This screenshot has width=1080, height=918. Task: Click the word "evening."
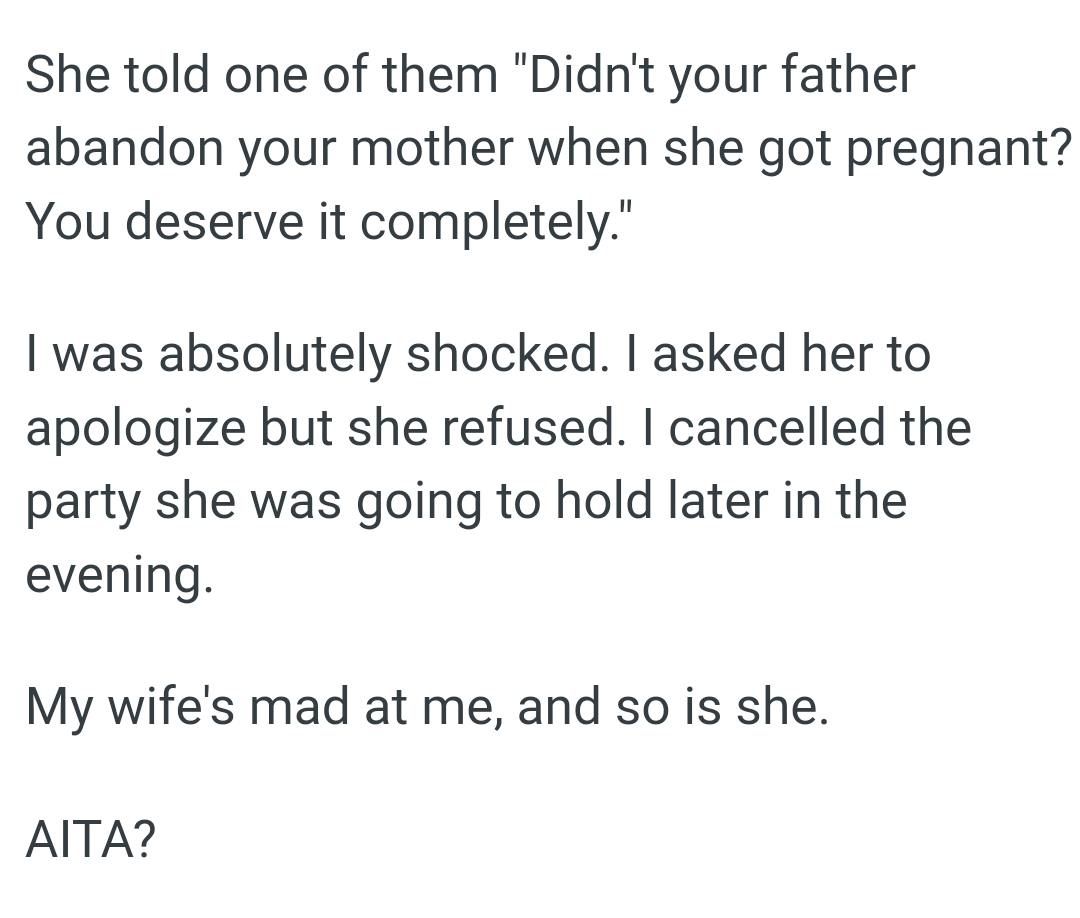click(119, 575)
